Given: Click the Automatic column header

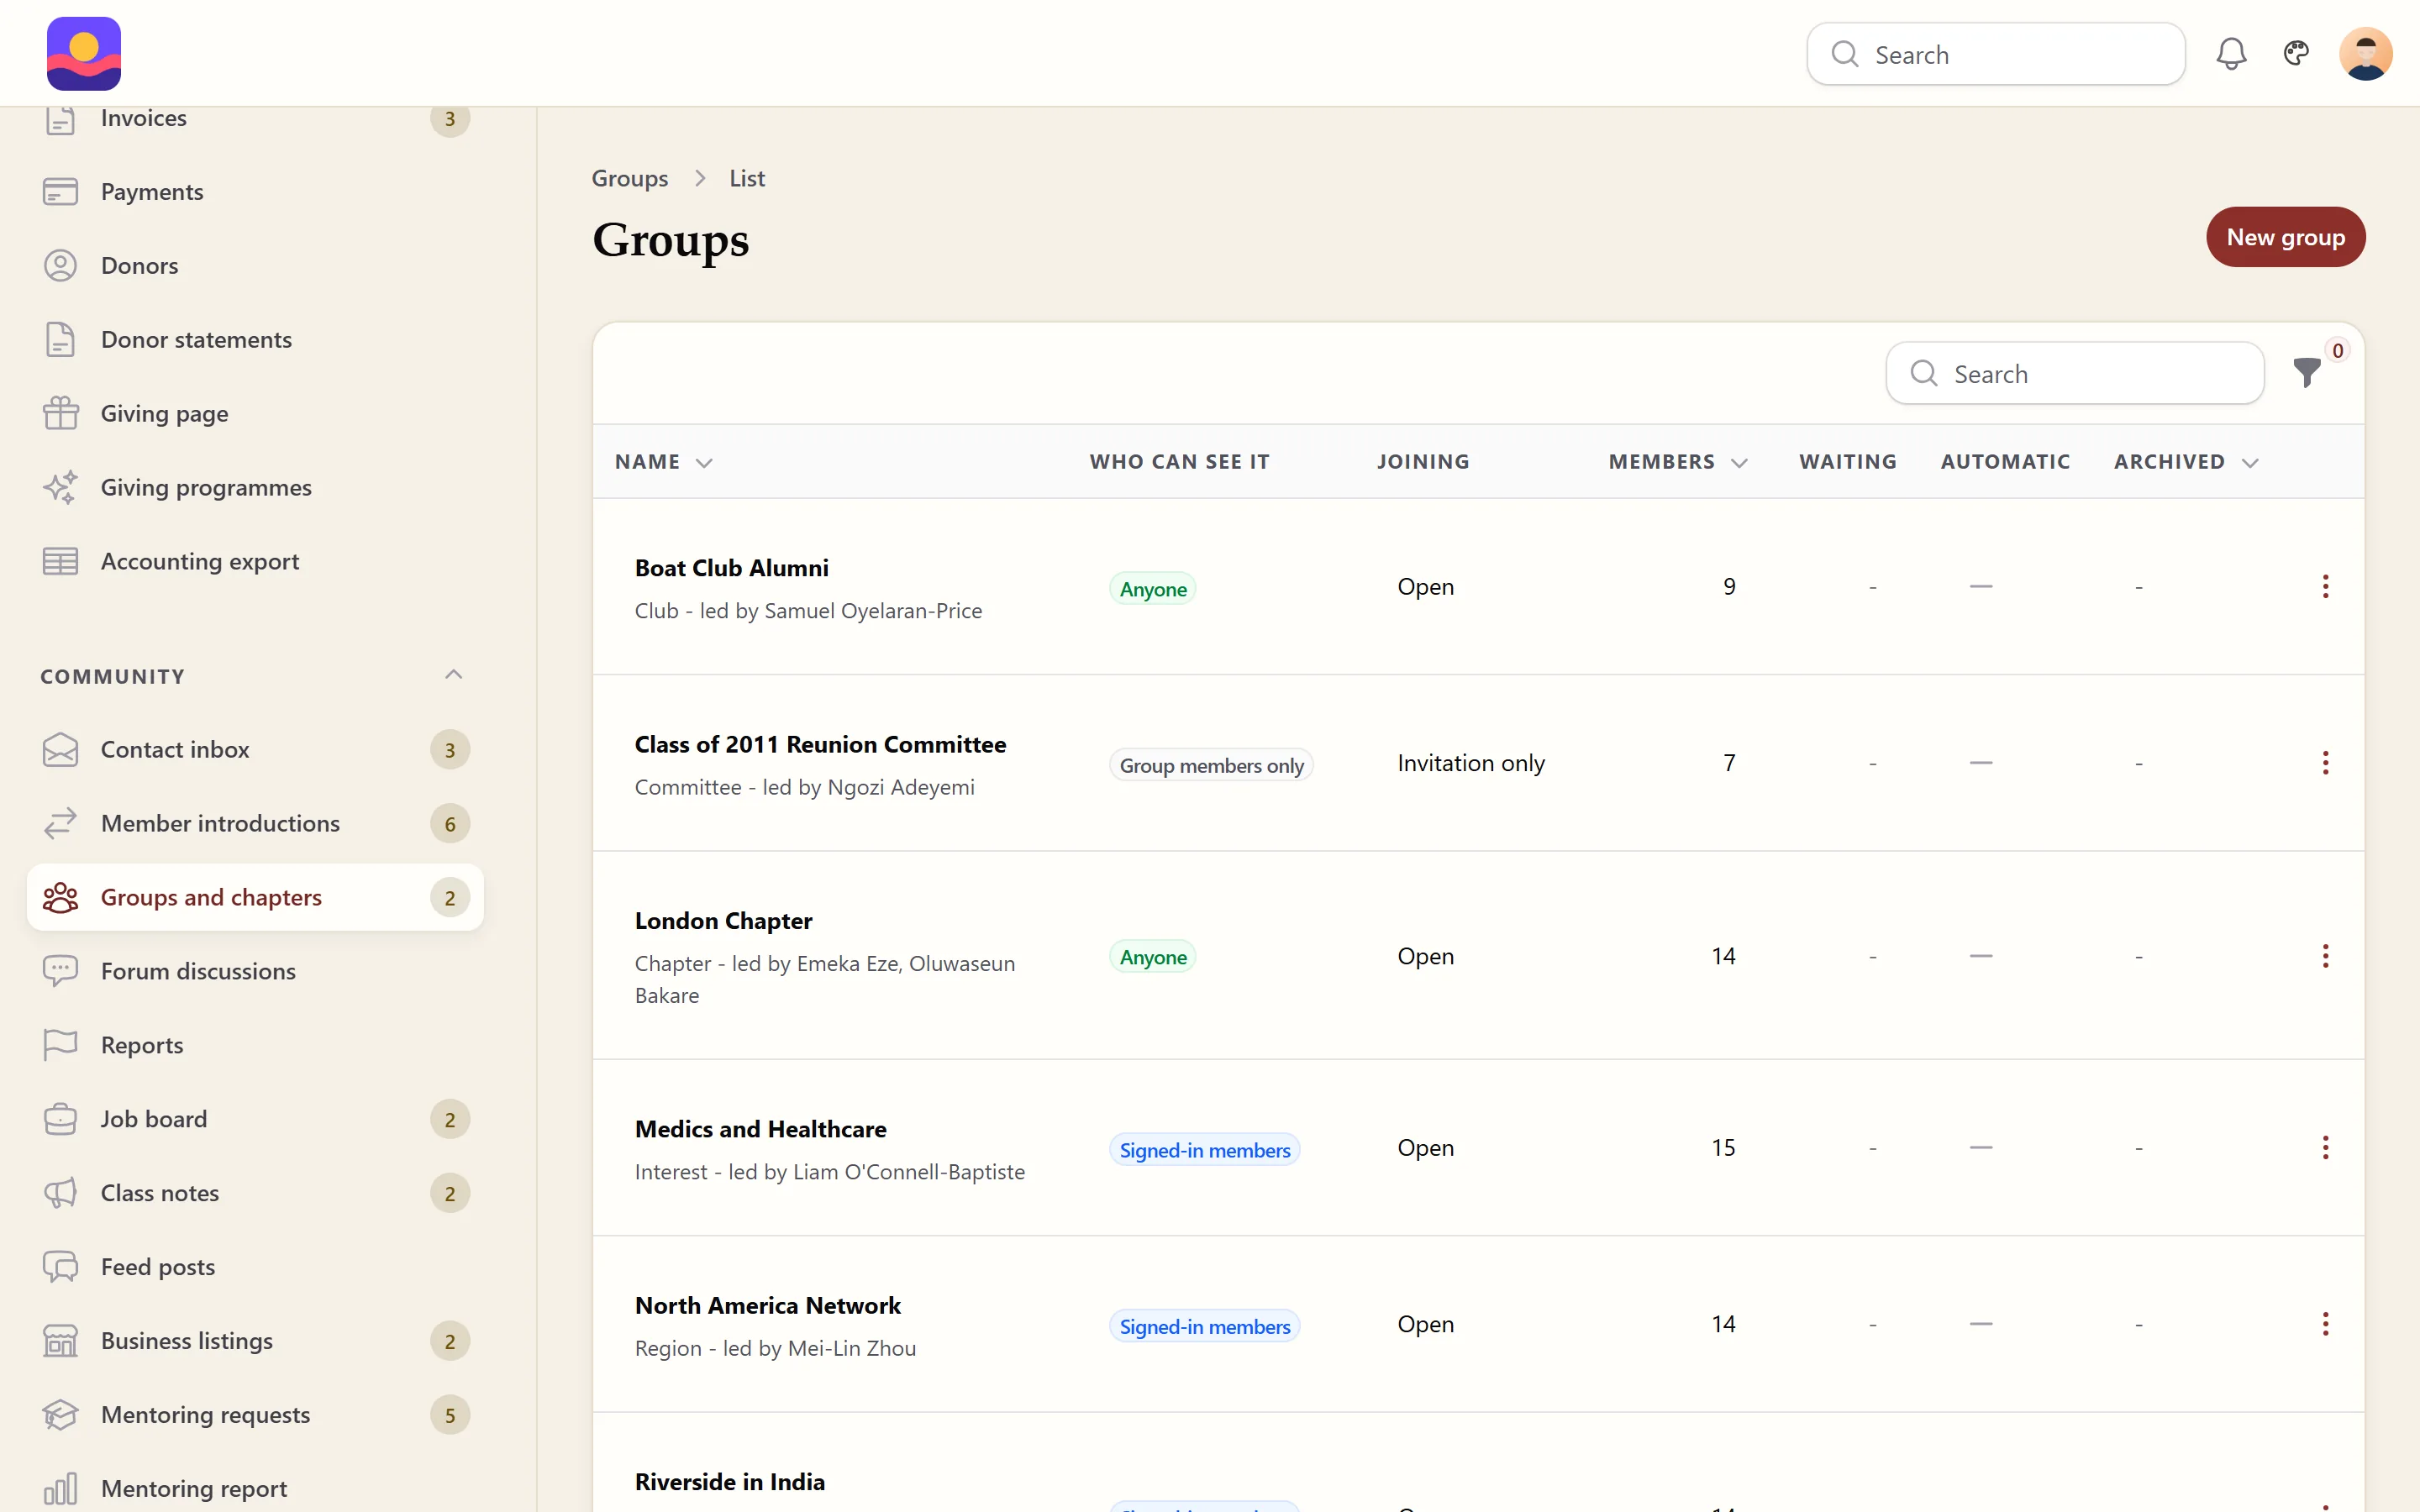Looking at the screenshot, I should 2005,462.
